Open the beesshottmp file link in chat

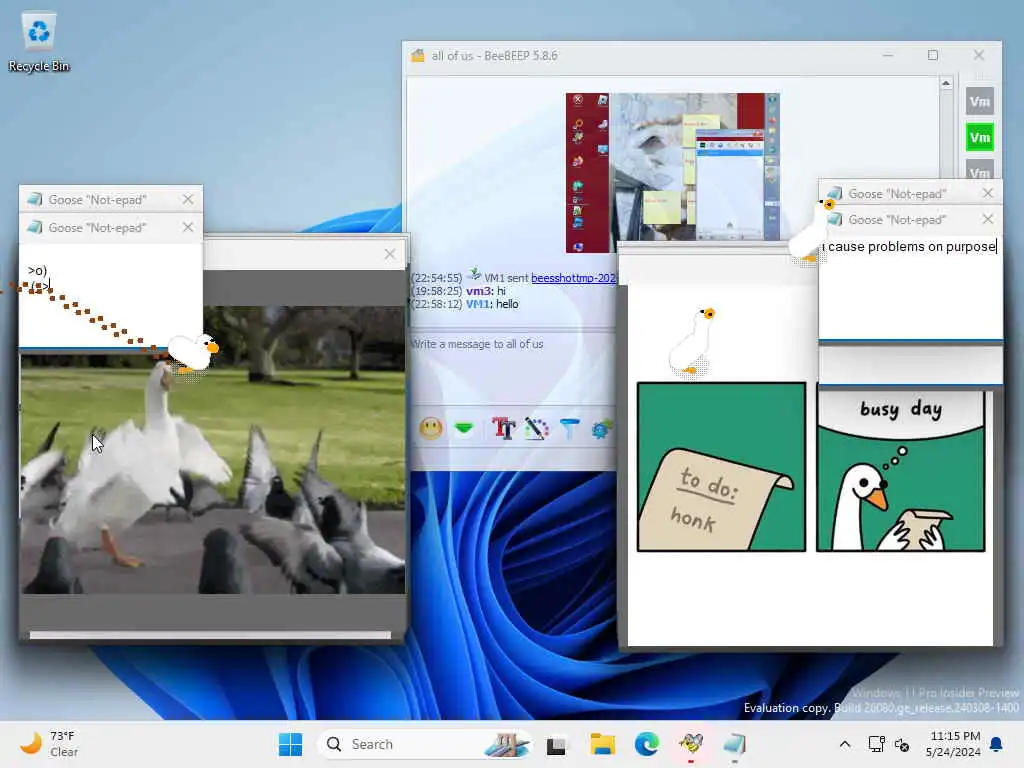(x=573, y=278)
